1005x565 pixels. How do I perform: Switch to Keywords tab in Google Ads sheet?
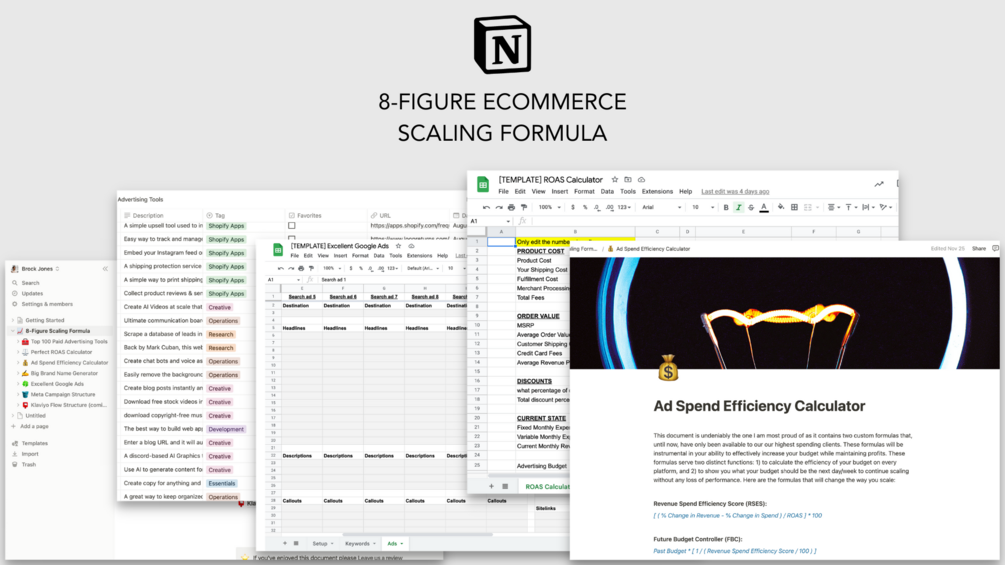360,544
